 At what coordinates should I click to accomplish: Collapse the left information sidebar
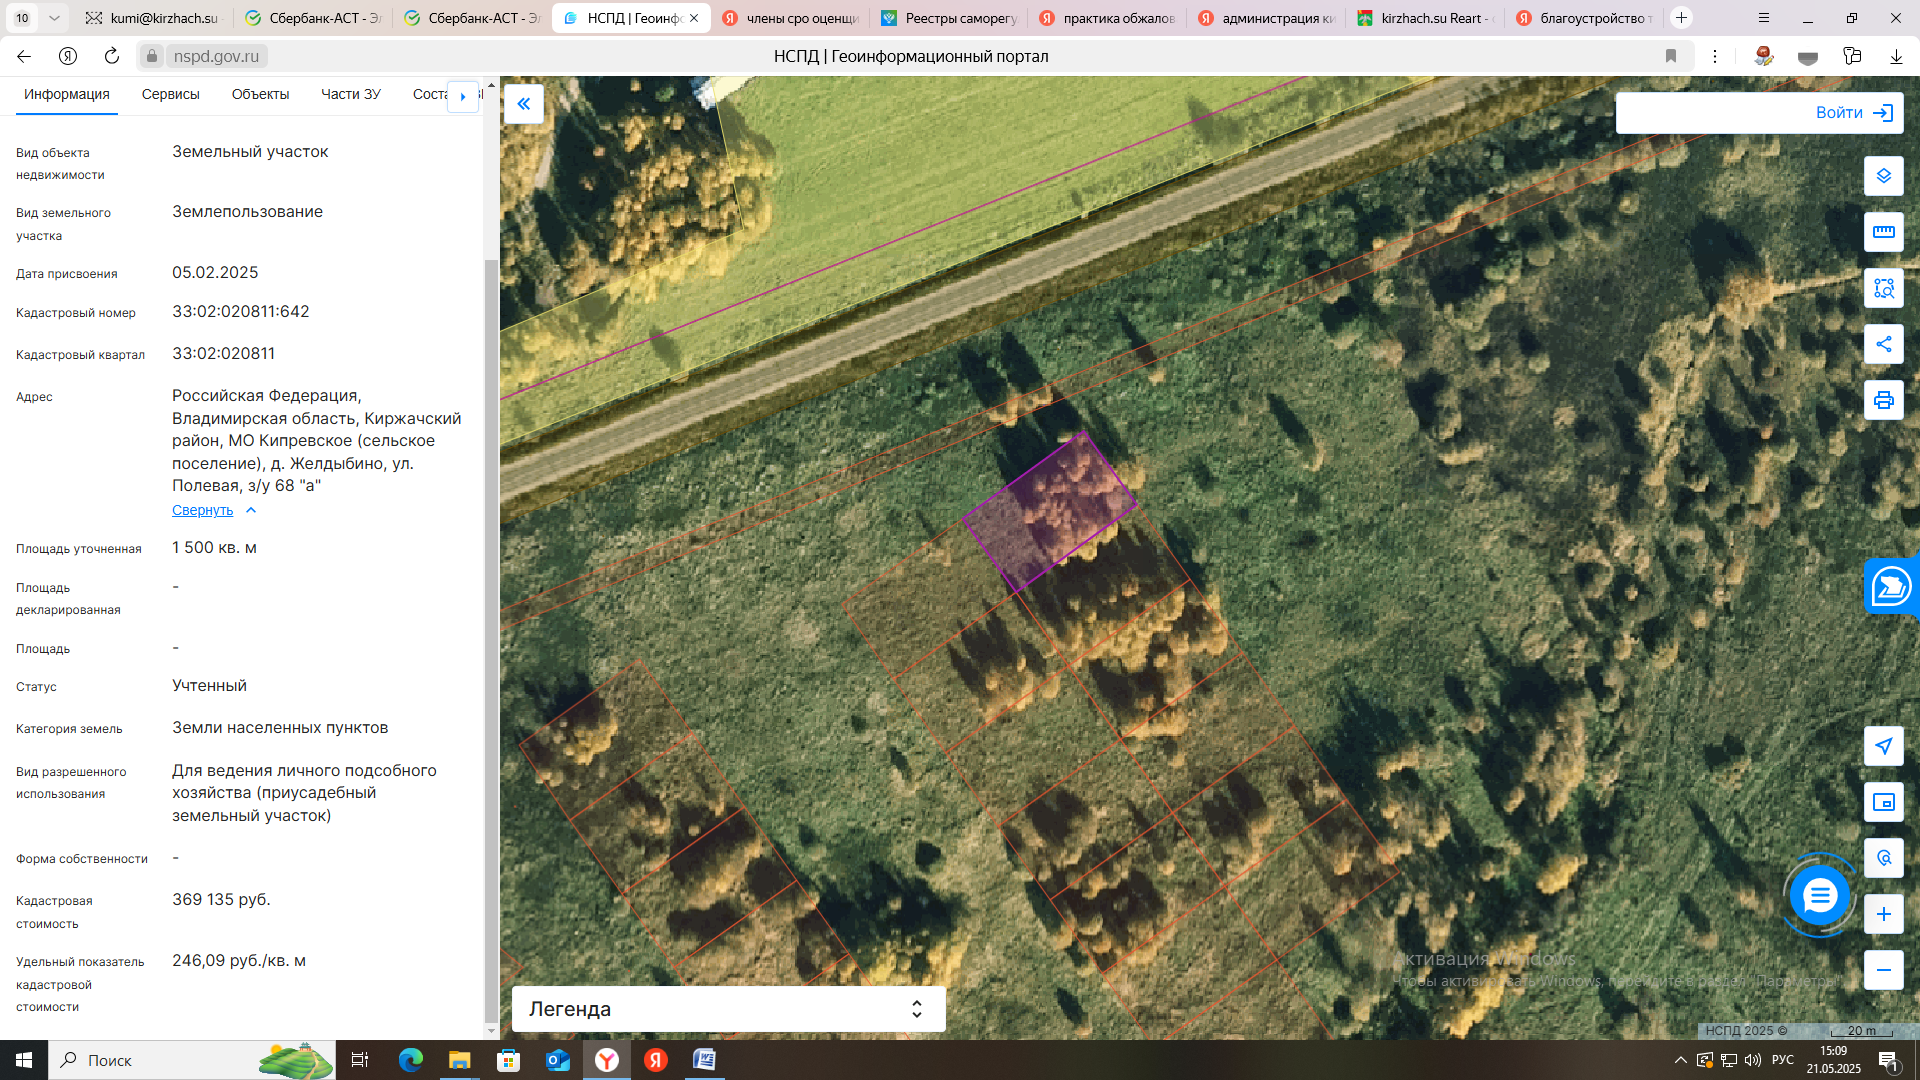click(523, 104)
